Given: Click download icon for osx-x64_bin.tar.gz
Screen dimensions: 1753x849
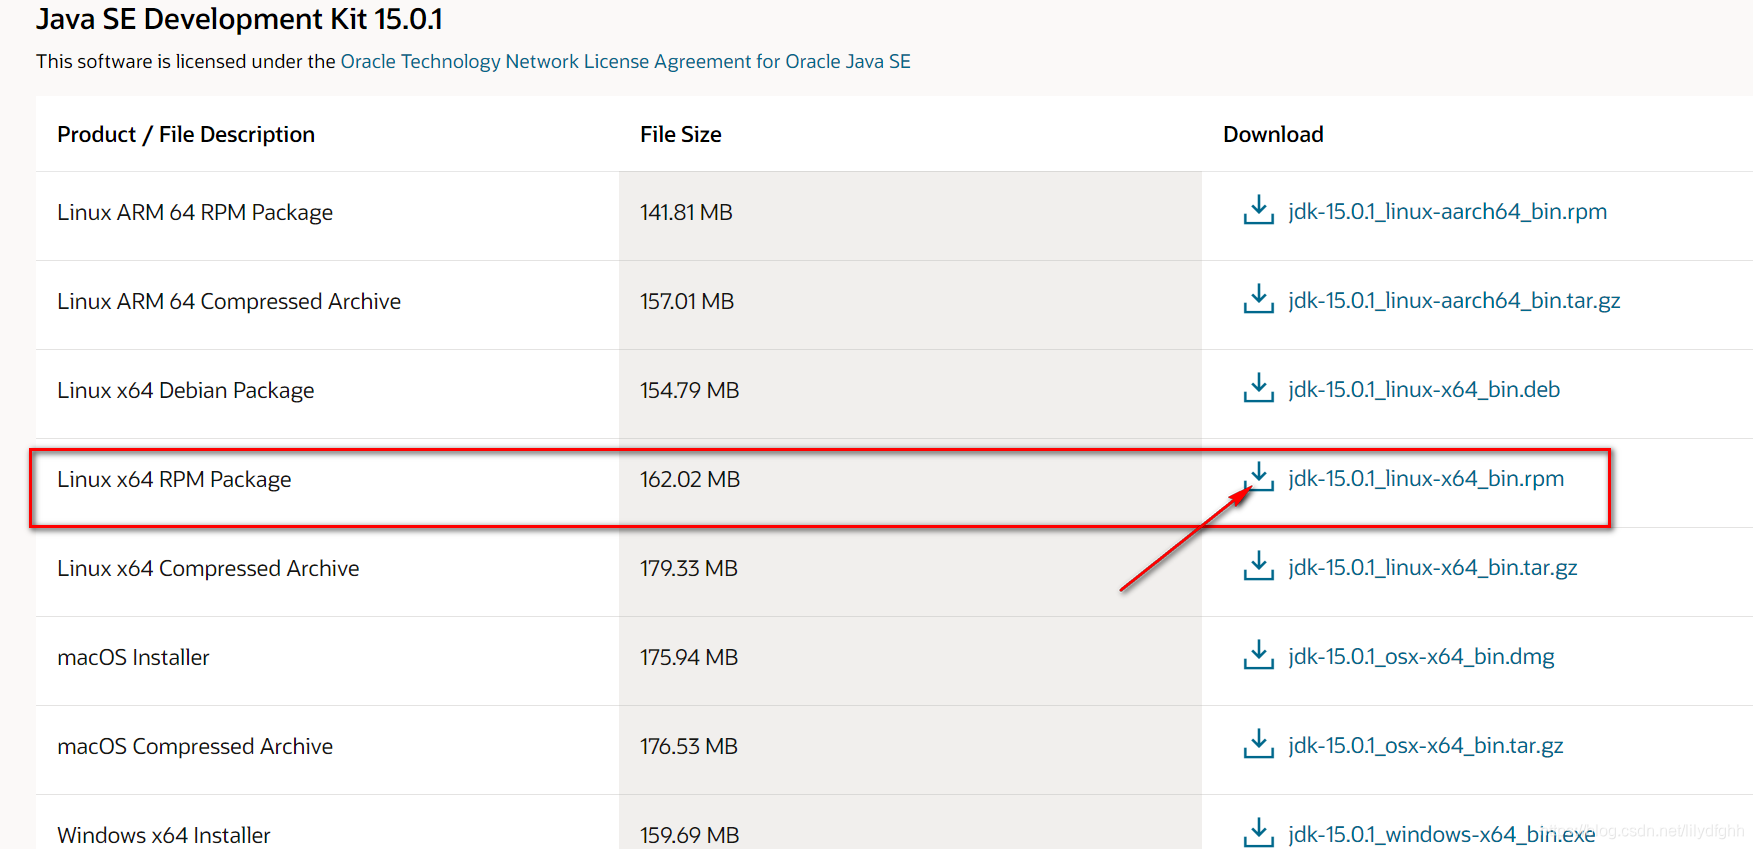Looking at the screenshot, I should pyautogui.click(x=1258, y=745).
